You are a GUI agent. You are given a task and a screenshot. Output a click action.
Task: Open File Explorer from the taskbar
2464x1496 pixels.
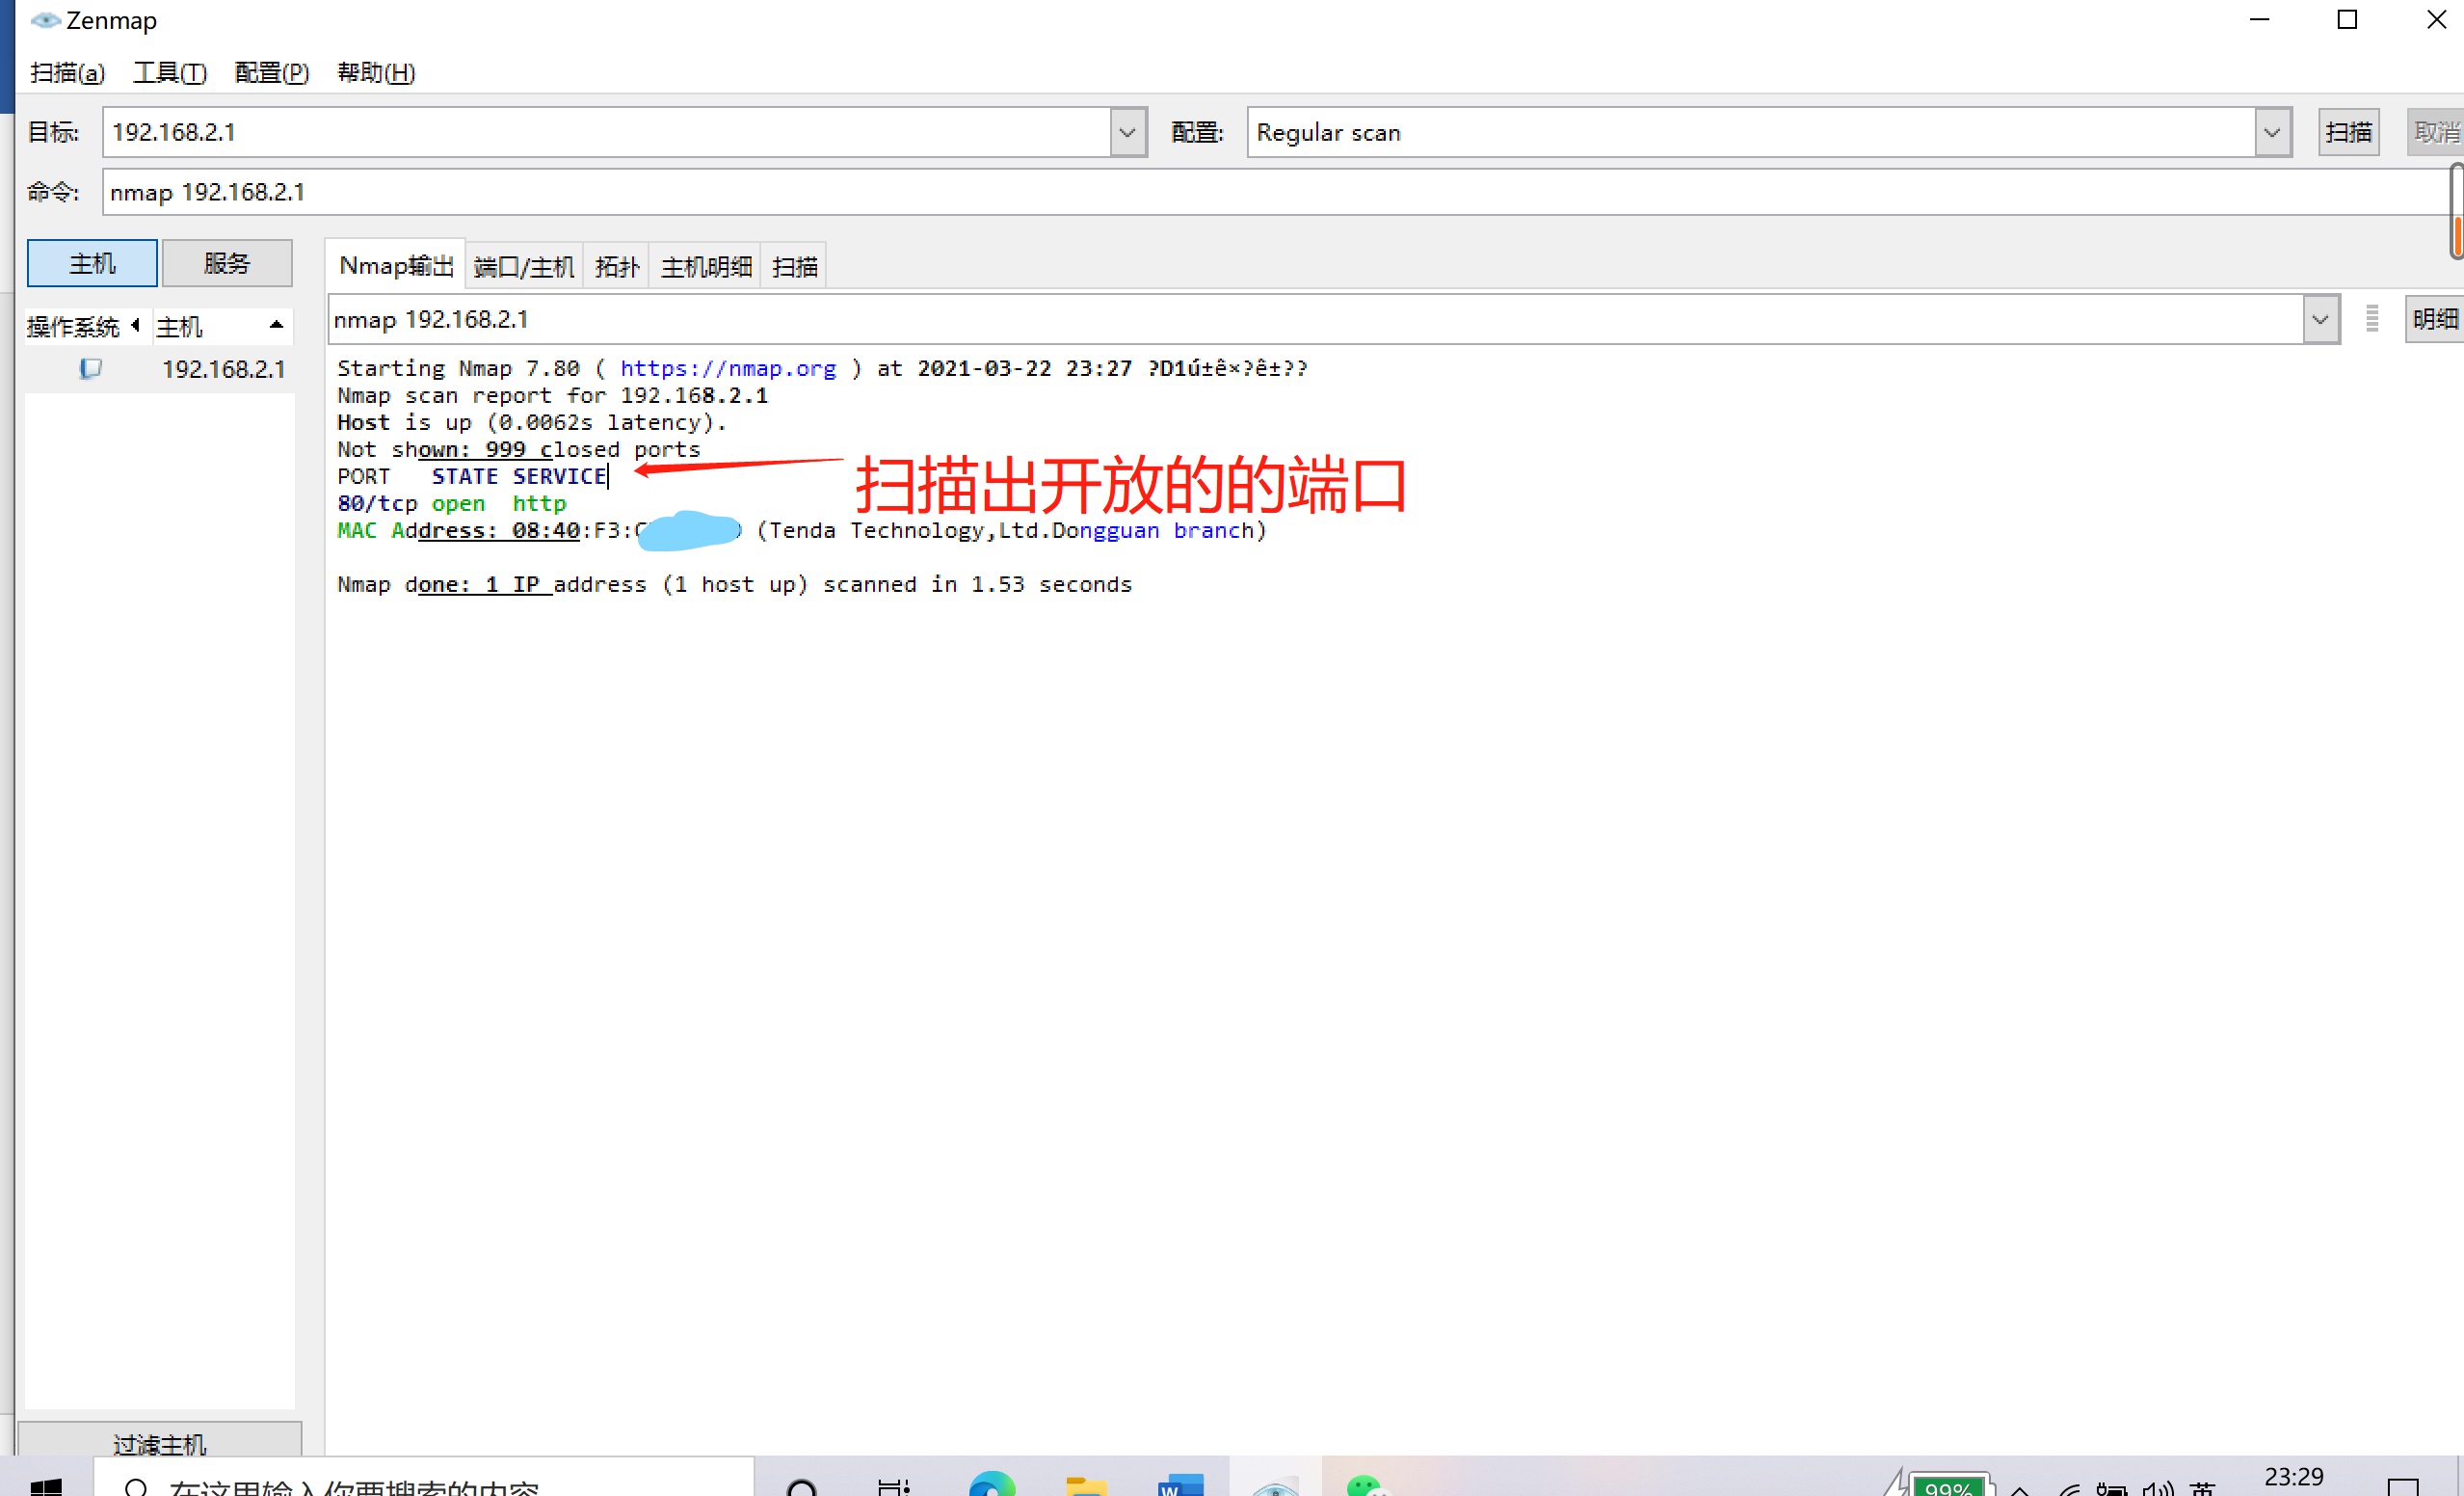[1086, 1485]
